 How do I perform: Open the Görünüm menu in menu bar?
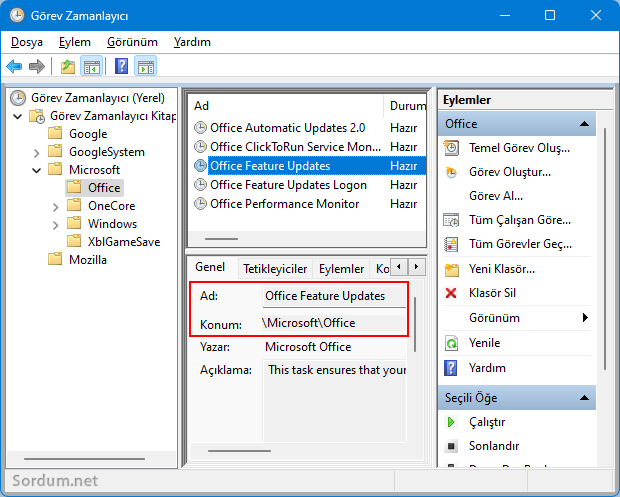click(132, 42)
